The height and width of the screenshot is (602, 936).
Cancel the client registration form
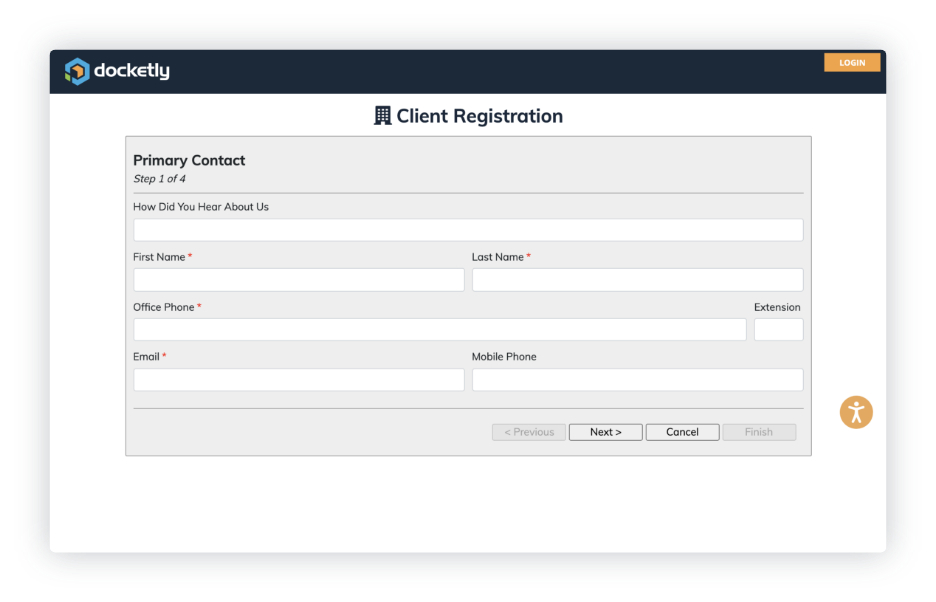[x=682, y=432]
